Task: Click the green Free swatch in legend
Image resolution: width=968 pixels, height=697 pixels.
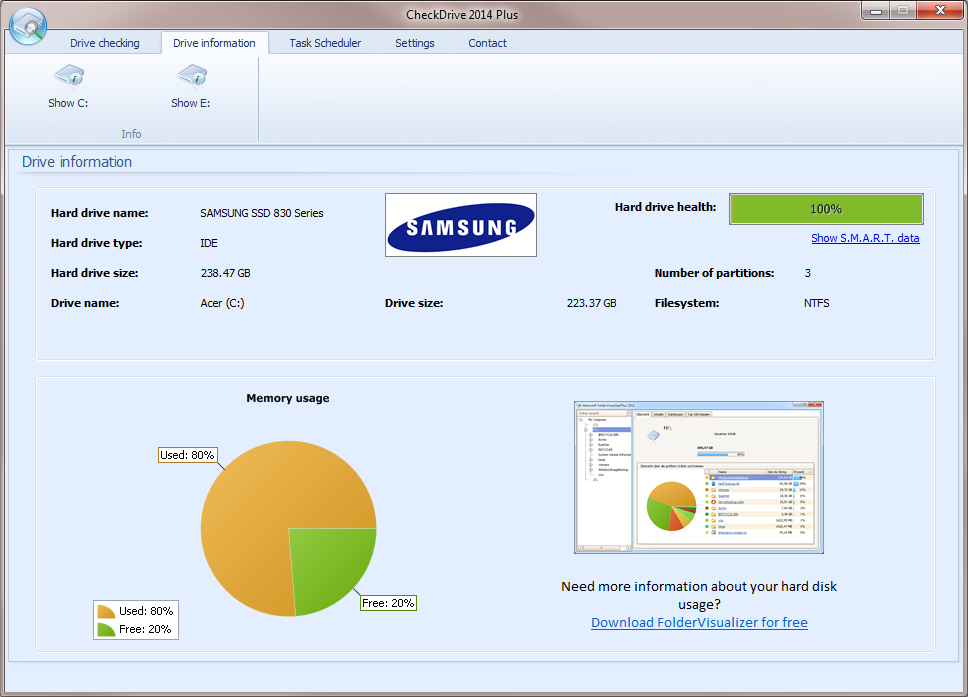Action: pos(106,629)
